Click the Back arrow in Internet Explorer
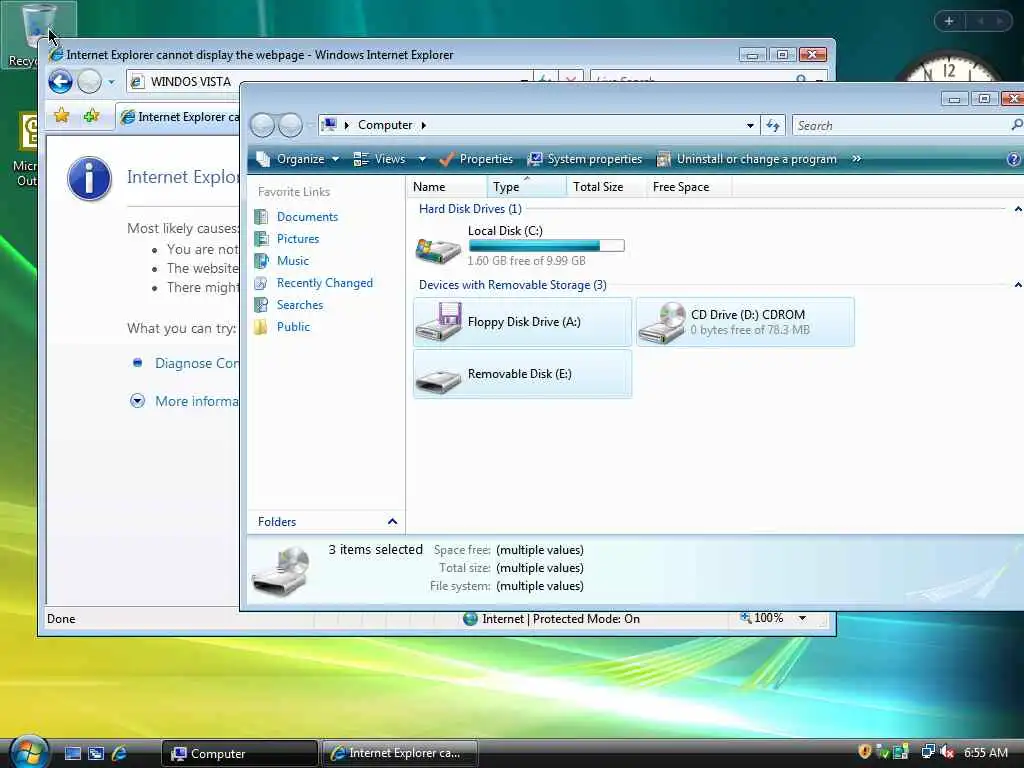This screenshot has width=1024, height=768. 60,82
